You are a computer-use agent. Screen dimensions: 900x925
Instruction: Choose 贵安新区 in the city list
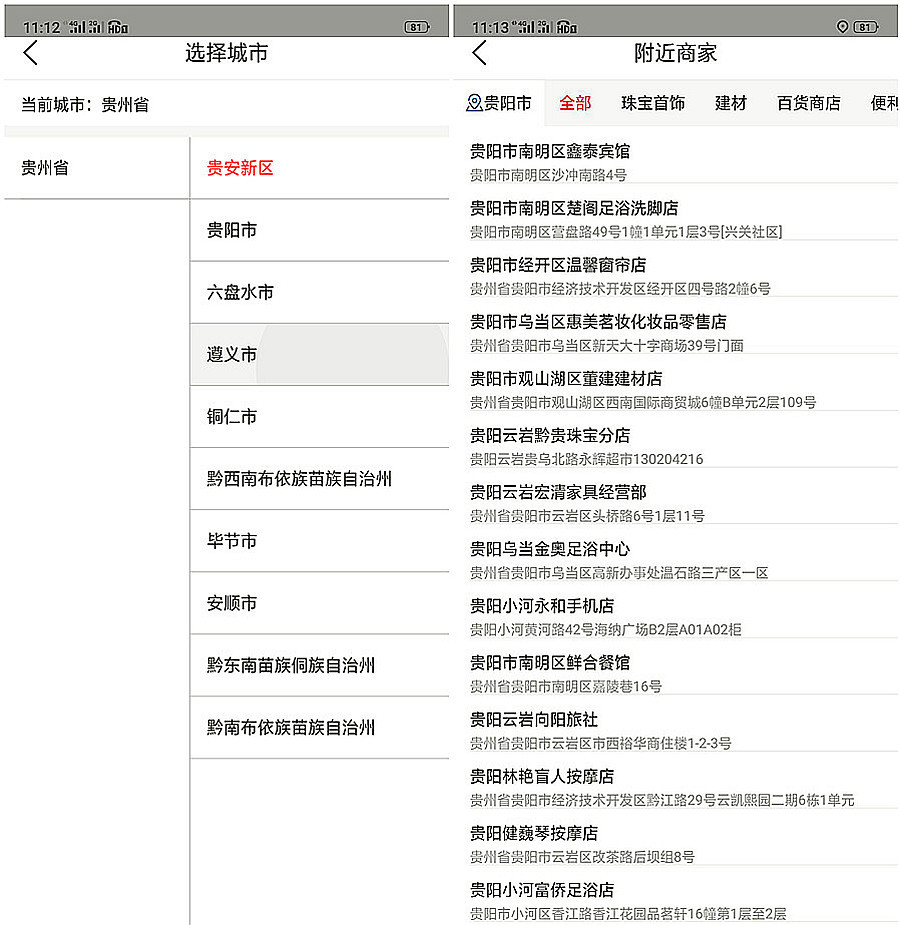click(x=320, y=168)
